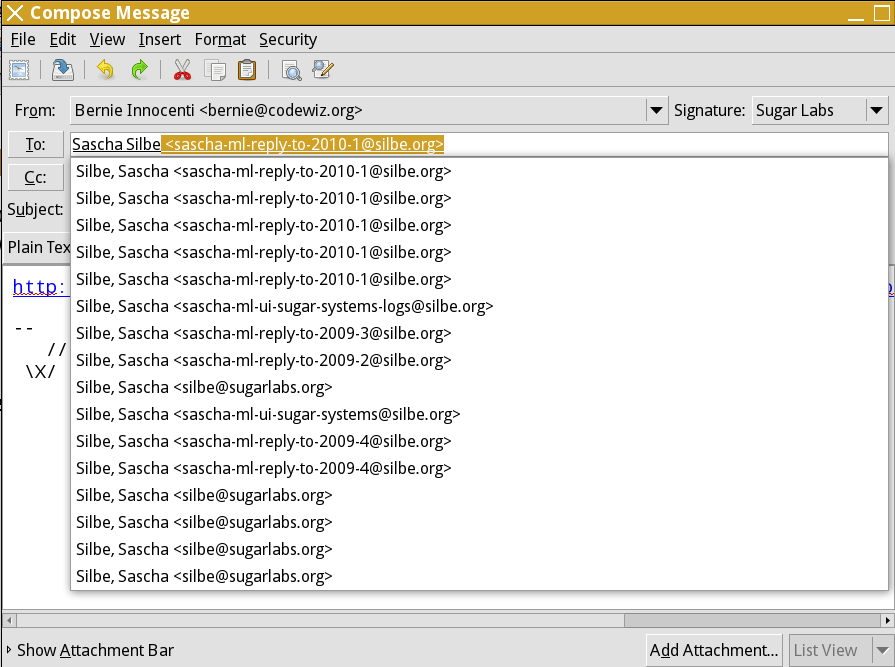Screen dimensions: 895x667
Task: Open the Security menu
Action: click(x=288, y=39)
